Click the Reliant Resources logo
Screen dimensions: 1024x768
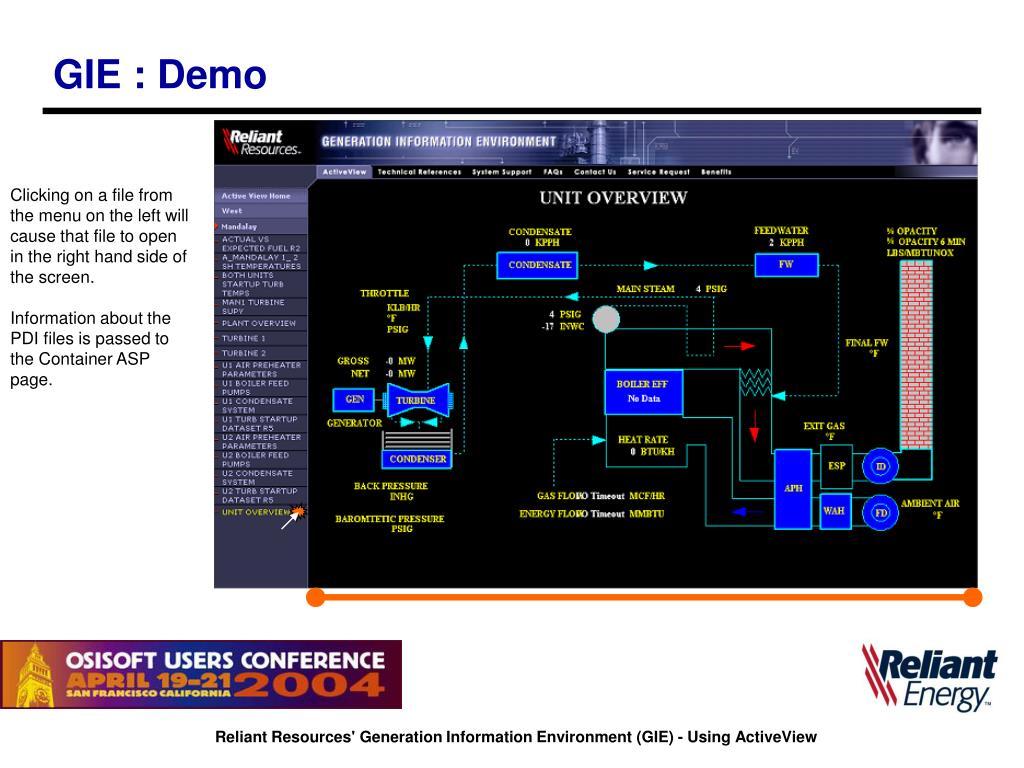261,142
